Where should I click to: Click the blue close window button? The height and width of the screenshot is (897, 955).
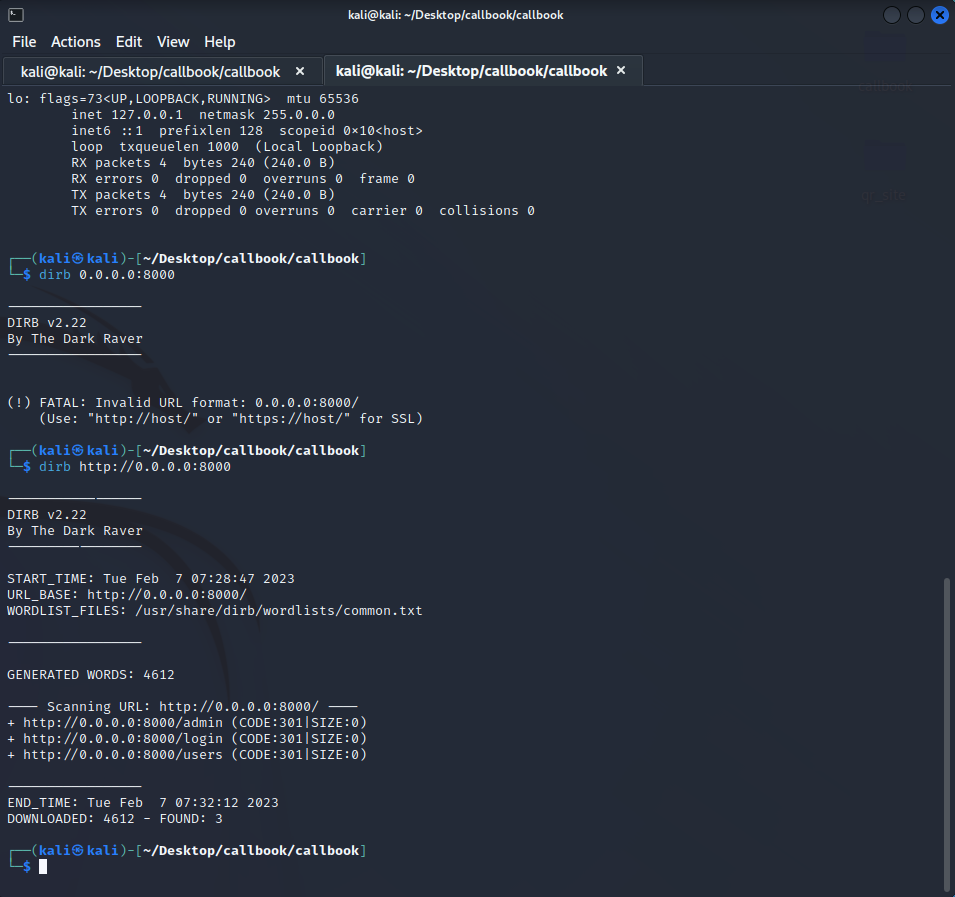coord(938,14)
